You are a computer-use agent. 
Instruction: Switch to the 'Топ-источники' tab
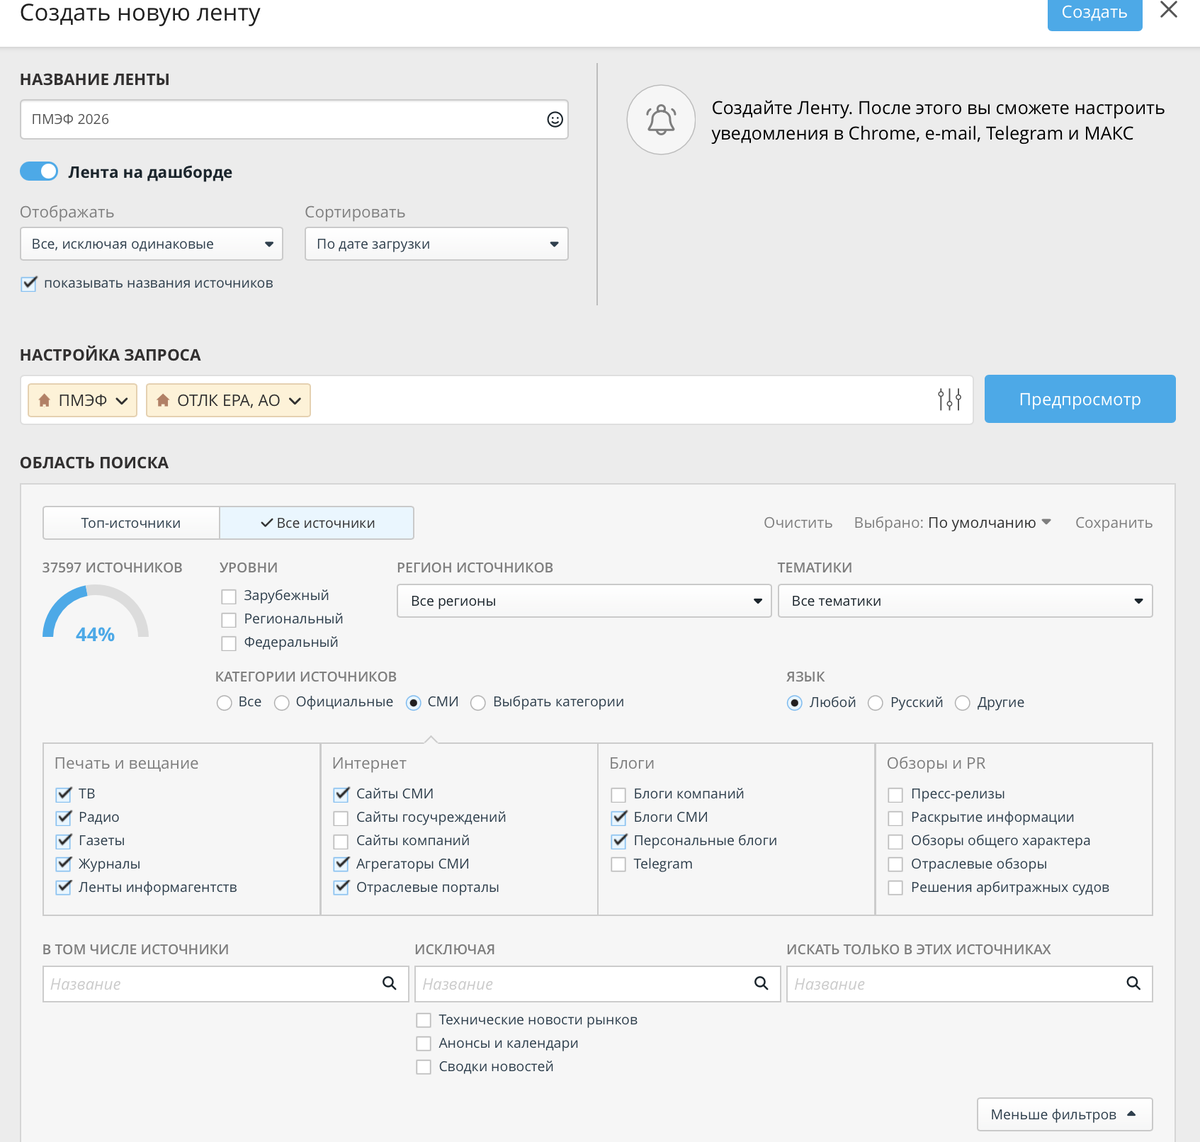click(x=131, y=523)
